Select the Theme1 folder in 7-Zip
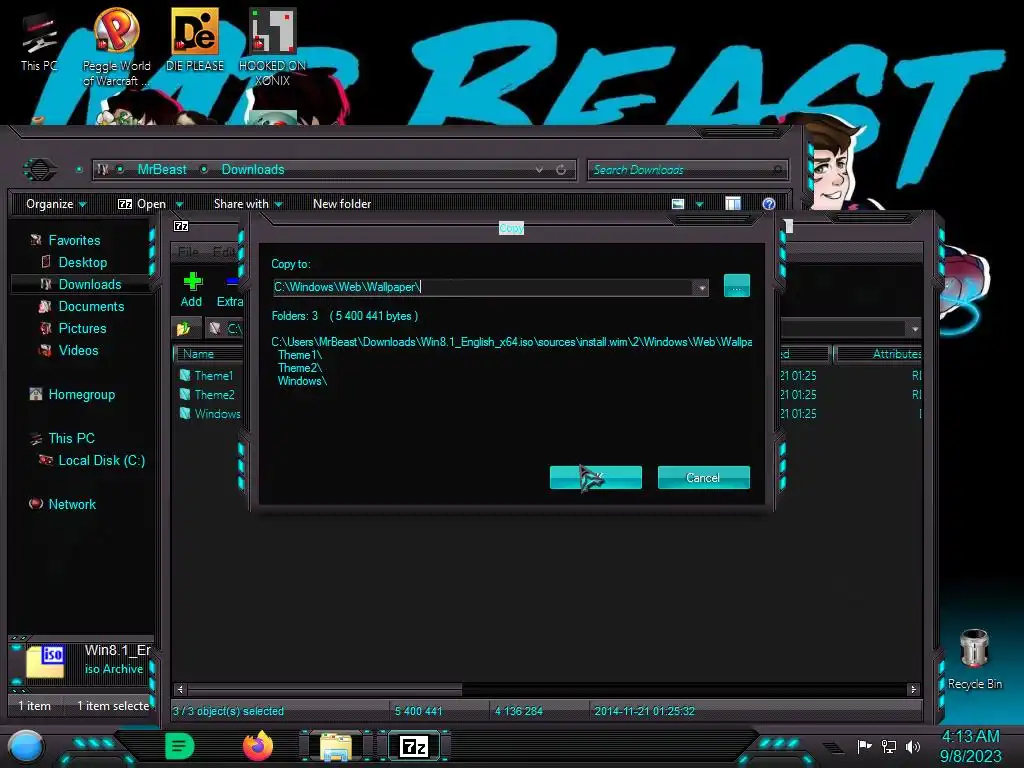 tap(213, 376)
